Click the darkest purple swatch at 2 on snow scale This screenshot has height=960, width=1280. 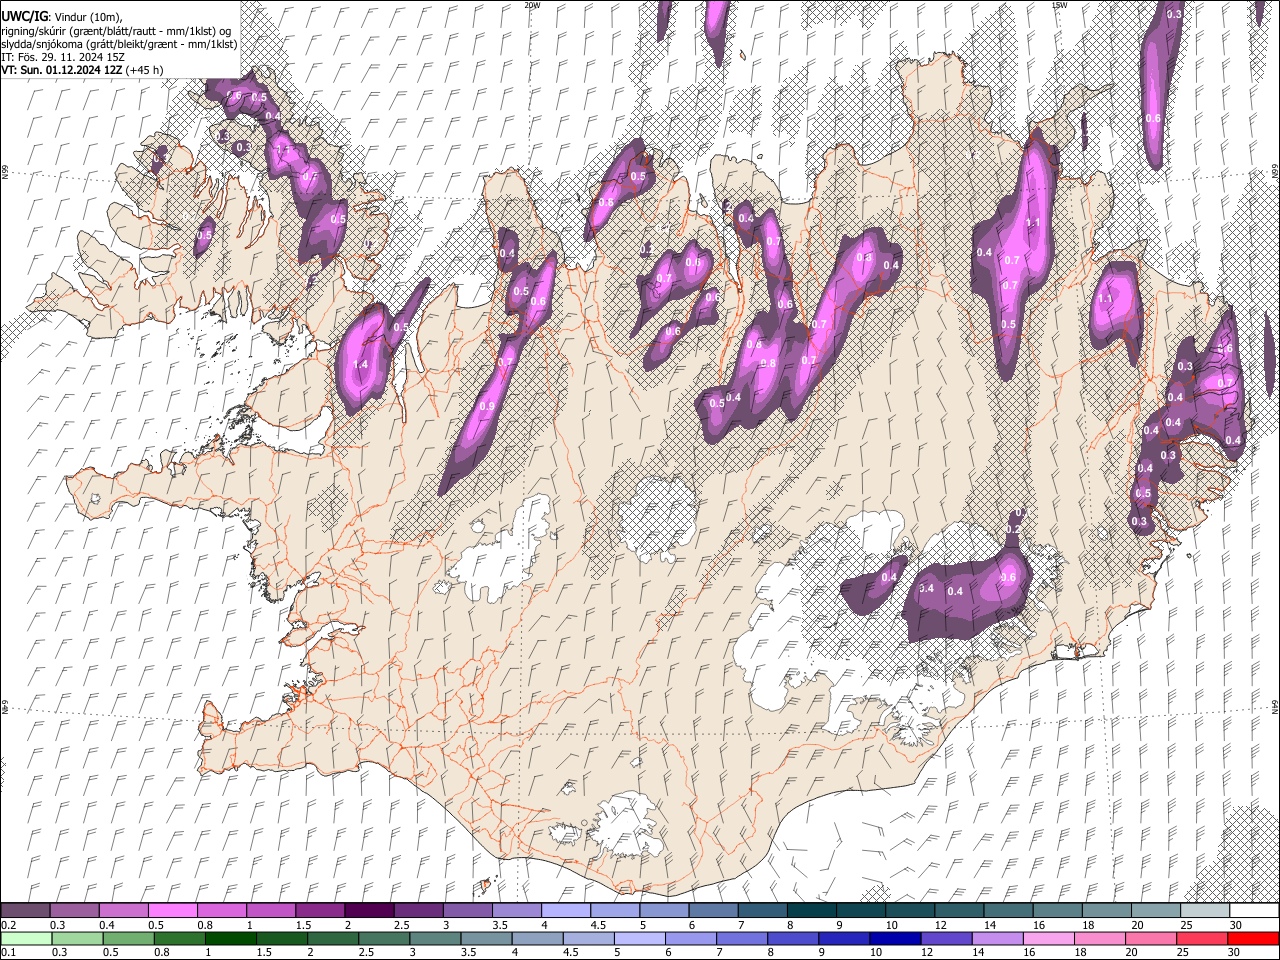click(x=368, y=911)
